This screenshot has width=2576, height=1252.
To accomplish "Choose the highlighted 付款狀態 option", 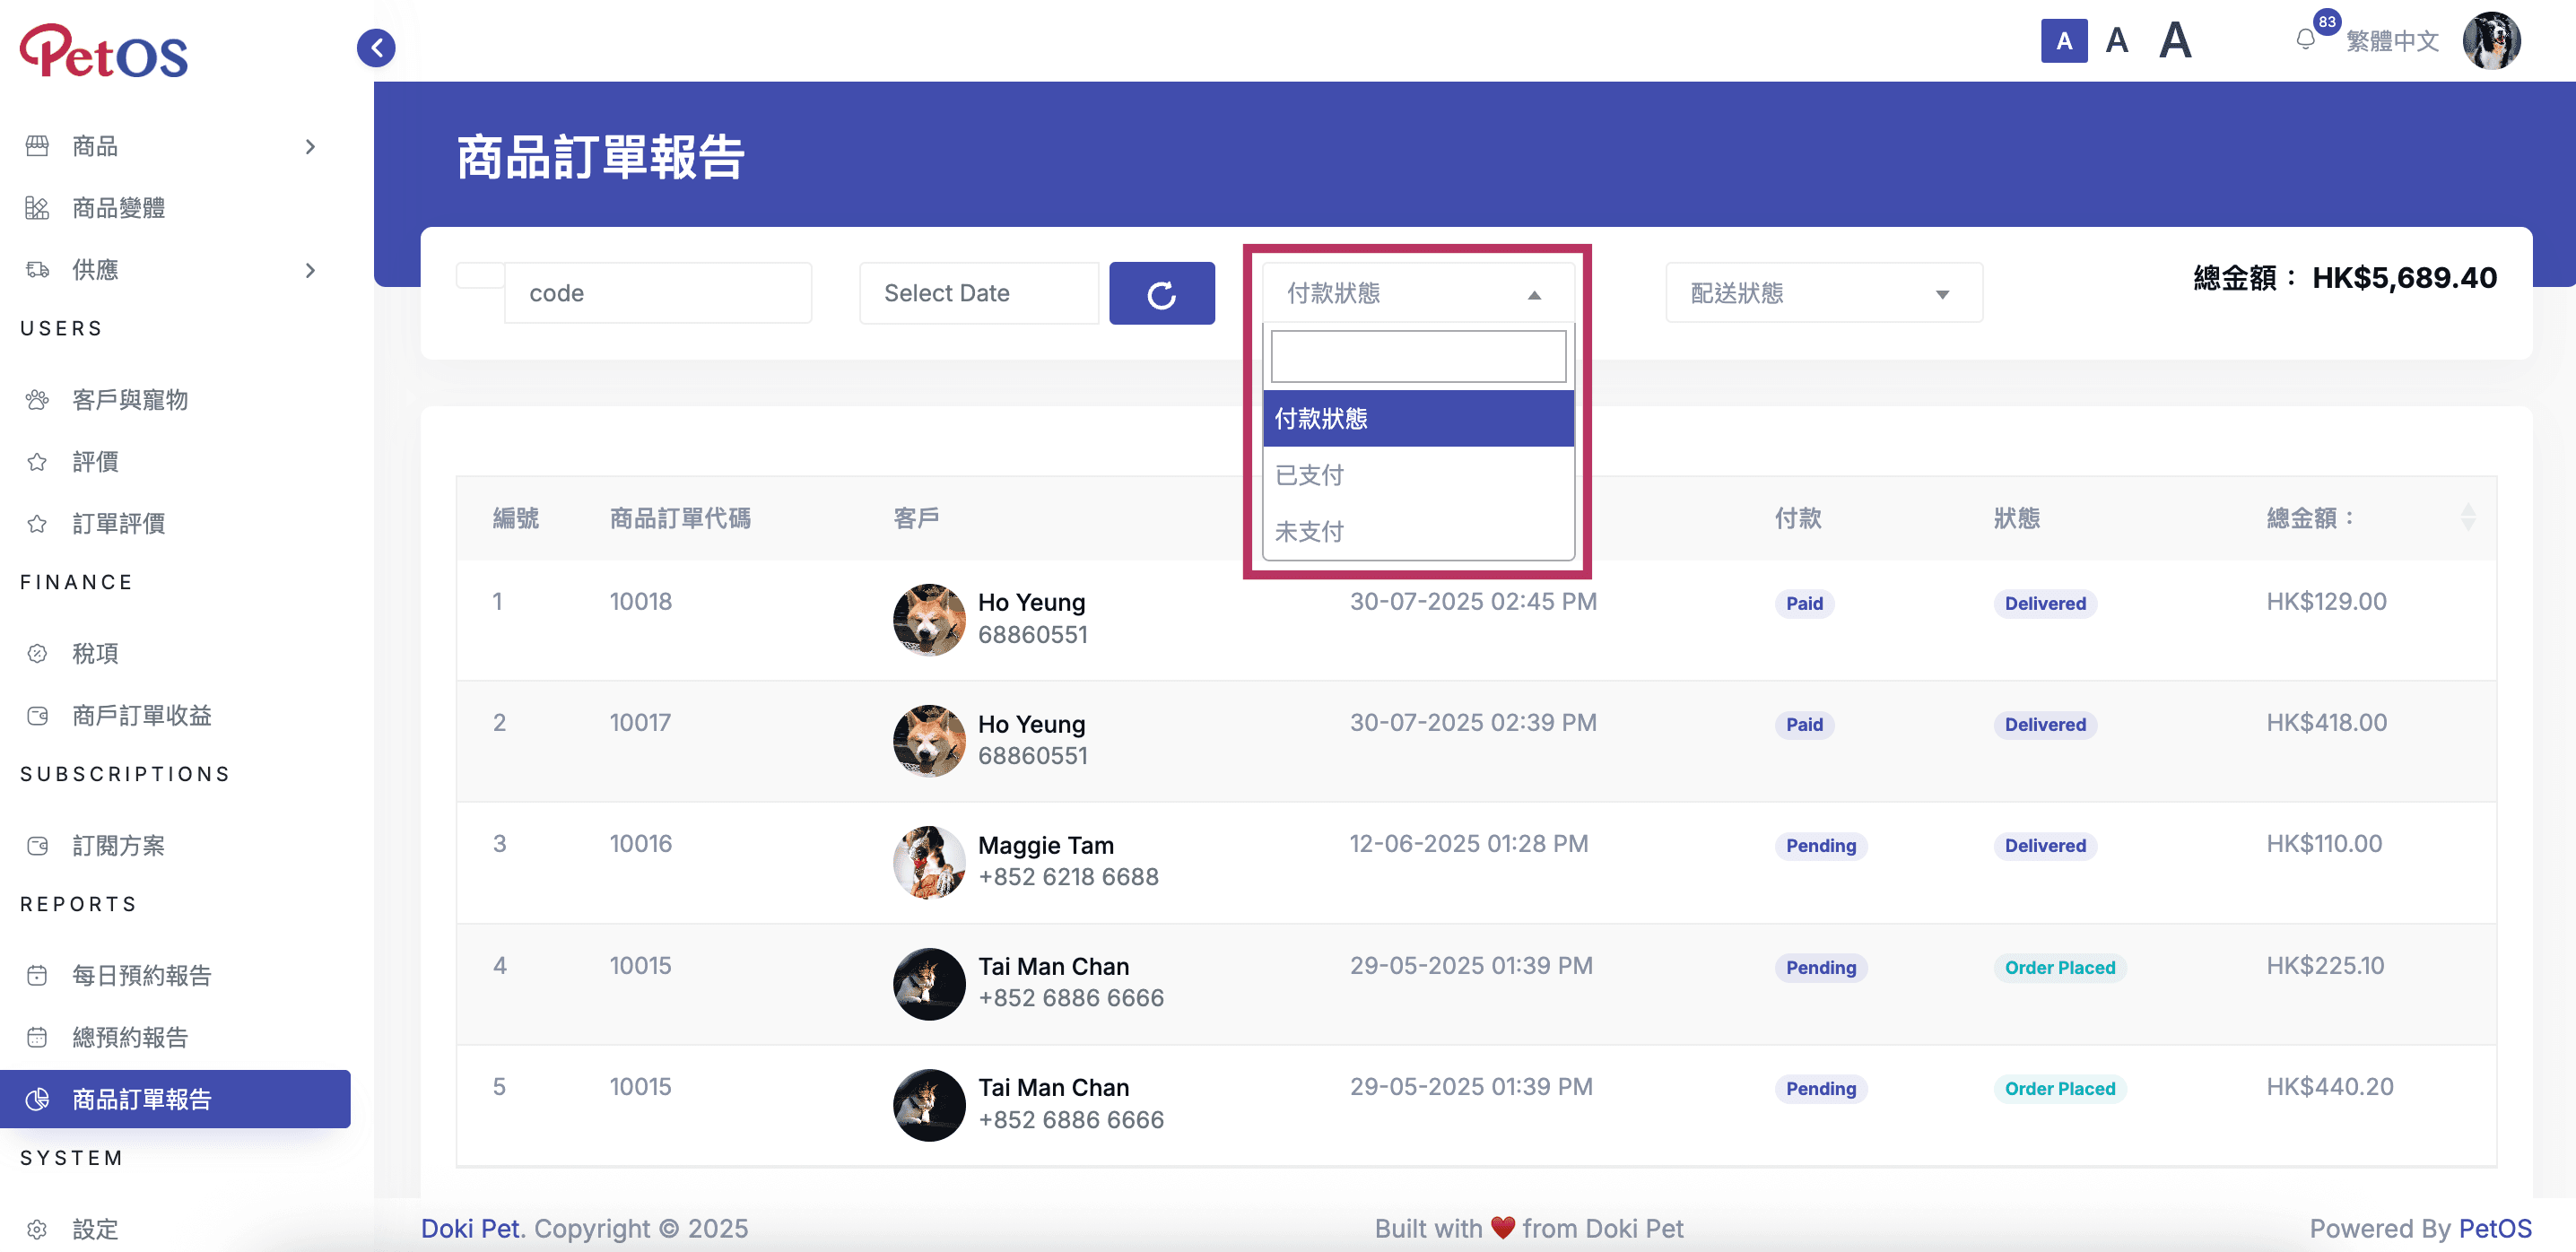I will click(1418, 418).
